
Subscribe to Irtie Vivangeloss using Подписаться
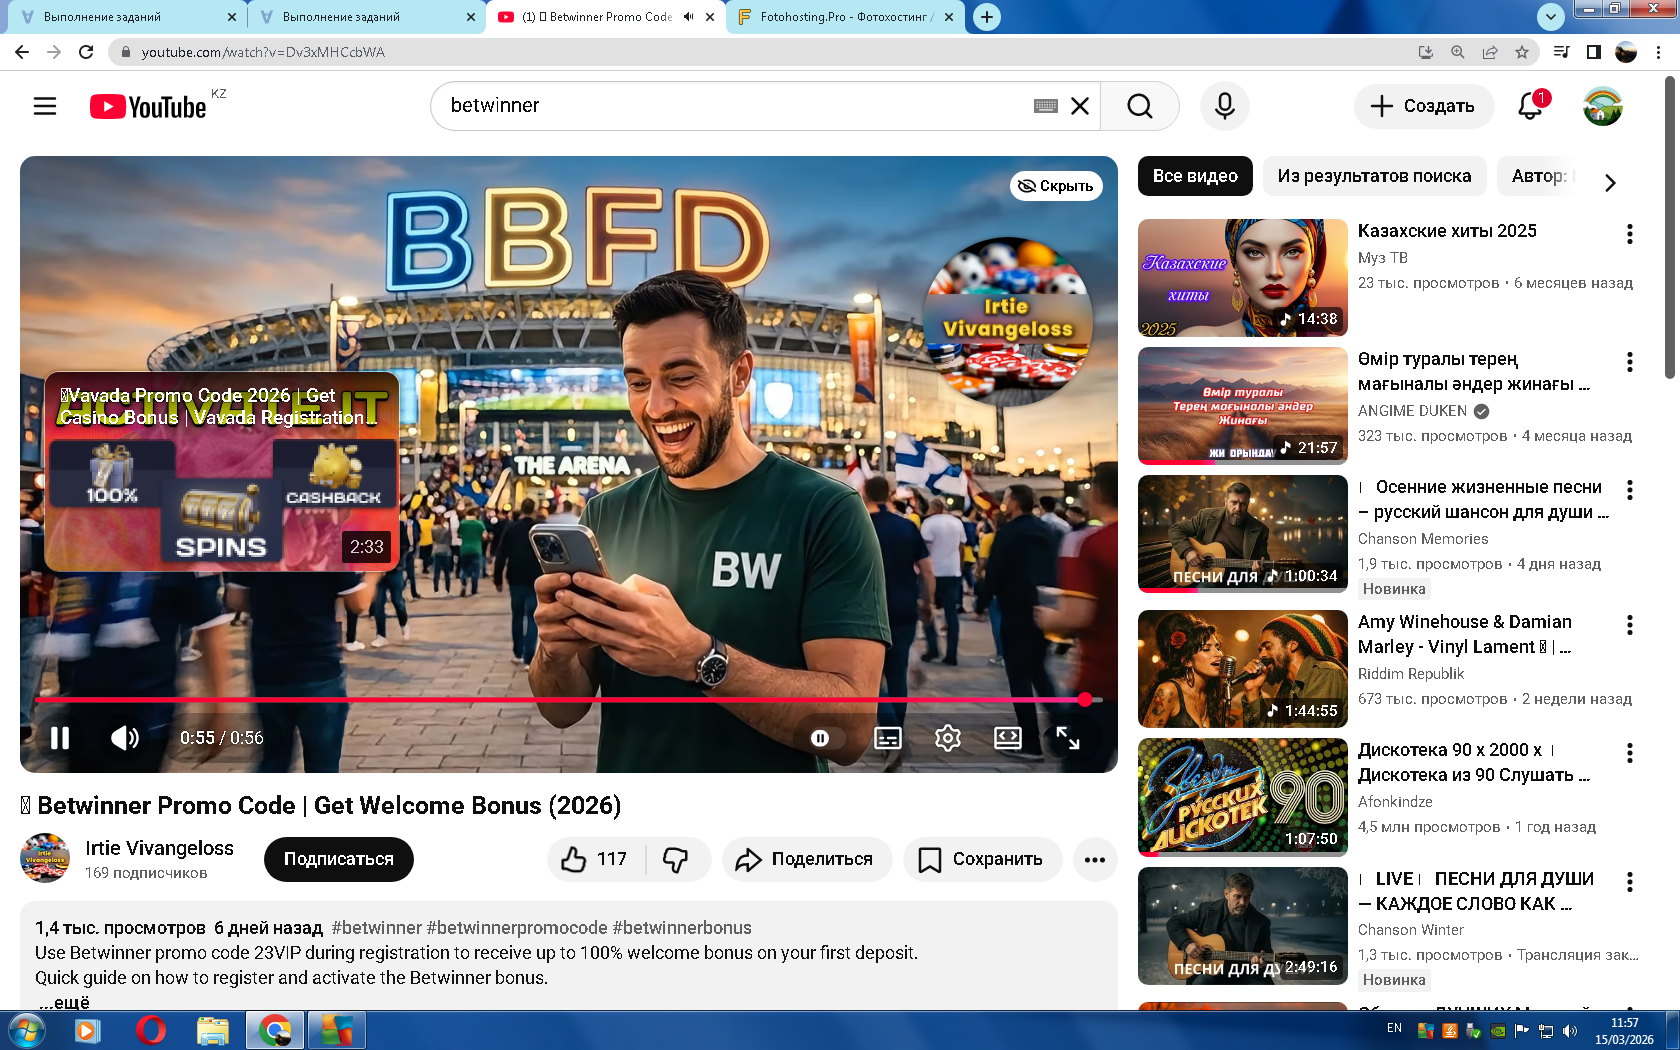[338, 859]
